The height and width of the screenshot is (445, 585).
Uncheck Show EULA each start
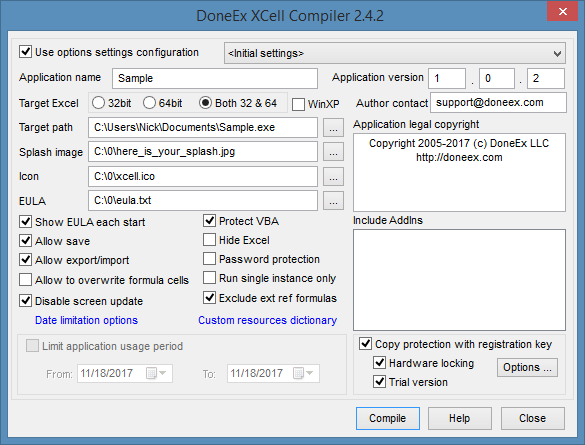25,222
